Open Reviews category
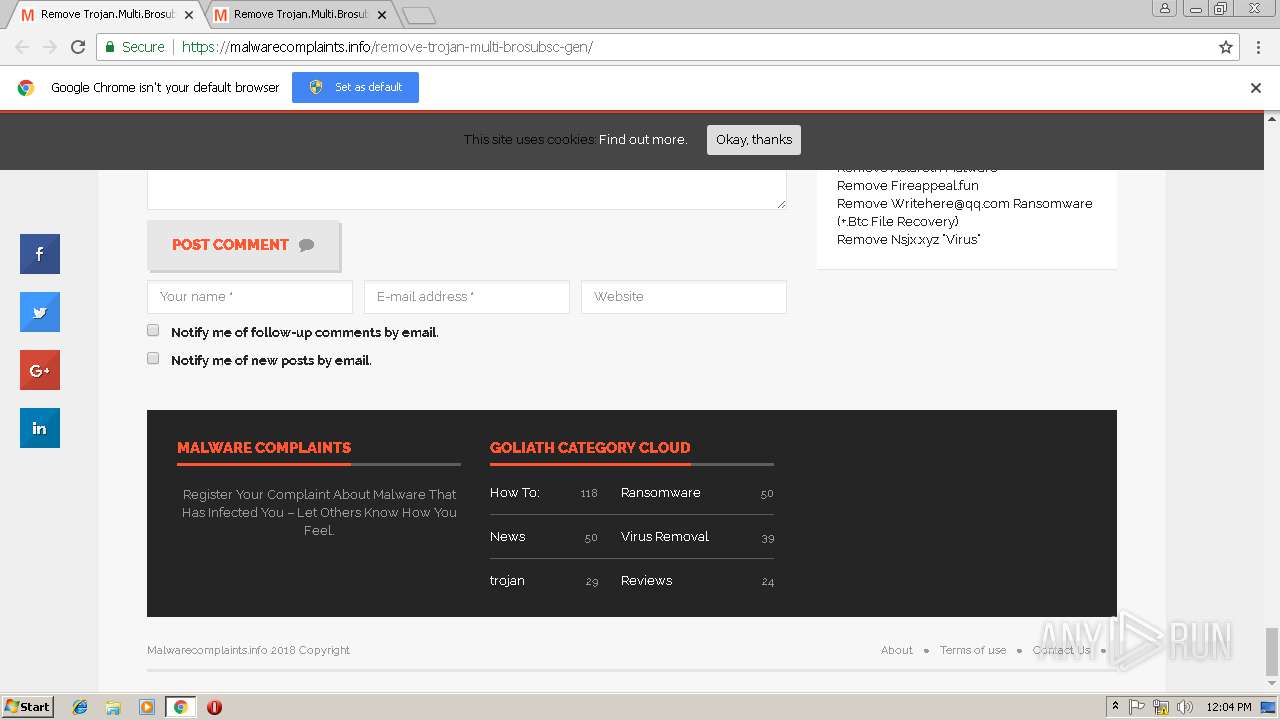Image resolution: width=1280 pixels, height=720 pixels. coord(646,581)
